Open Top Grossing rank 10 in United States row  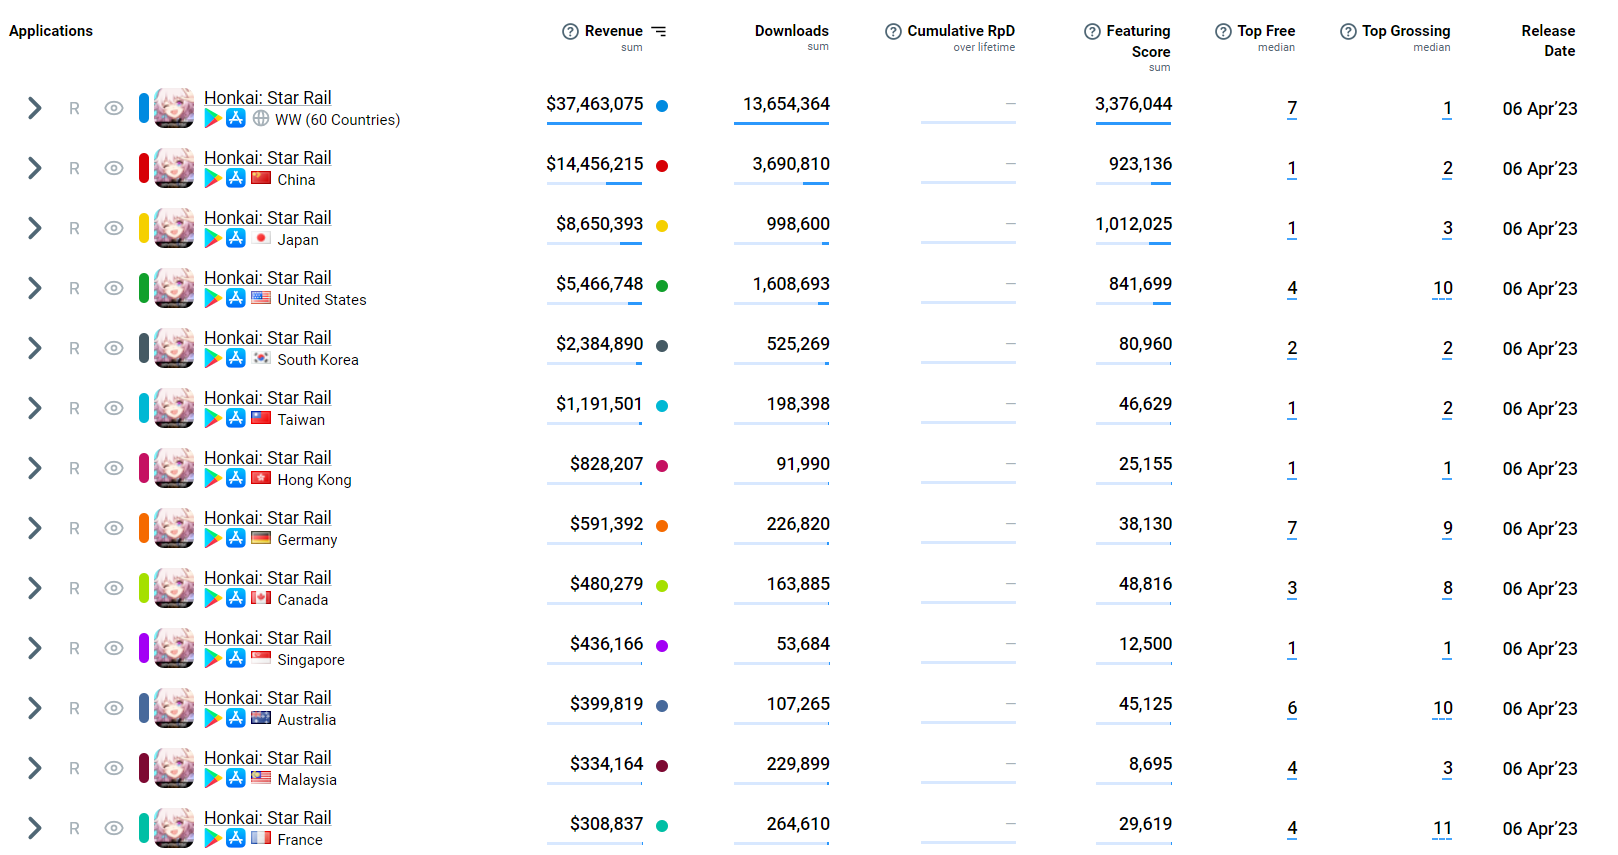pyautogui.click(x=1442, y=288)
